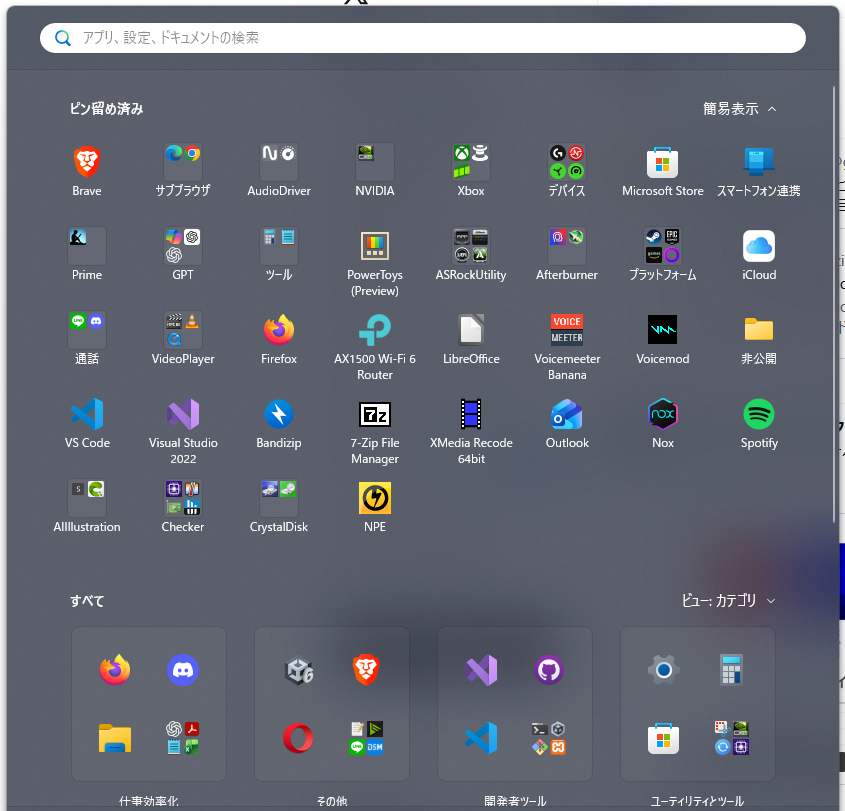The image size is (845, 811).
Task: Launch PowerToys (Preview)
Action: pyautogui.click(x=375, y=246)
